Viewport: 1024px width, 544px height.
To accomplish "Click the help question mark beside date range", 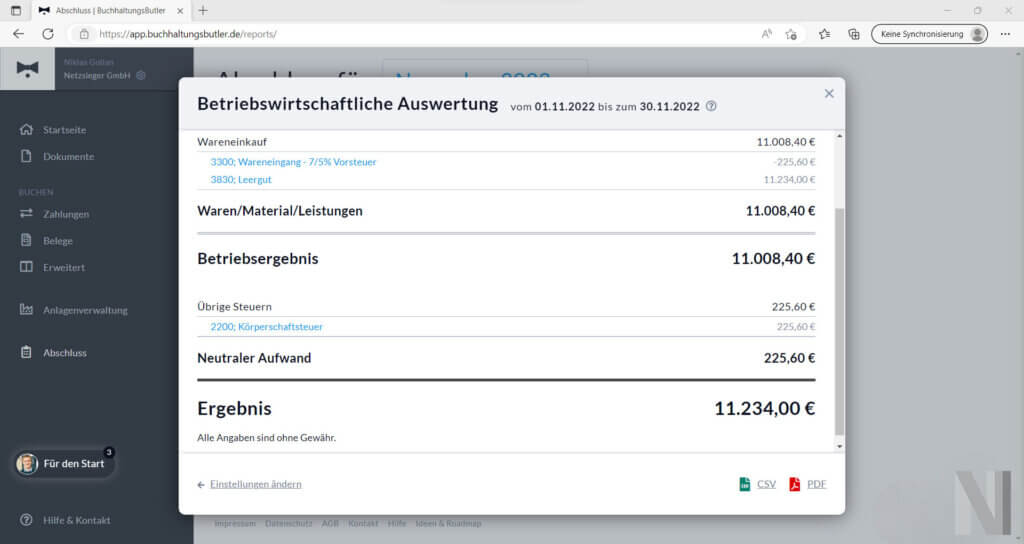I will [711, 106].
